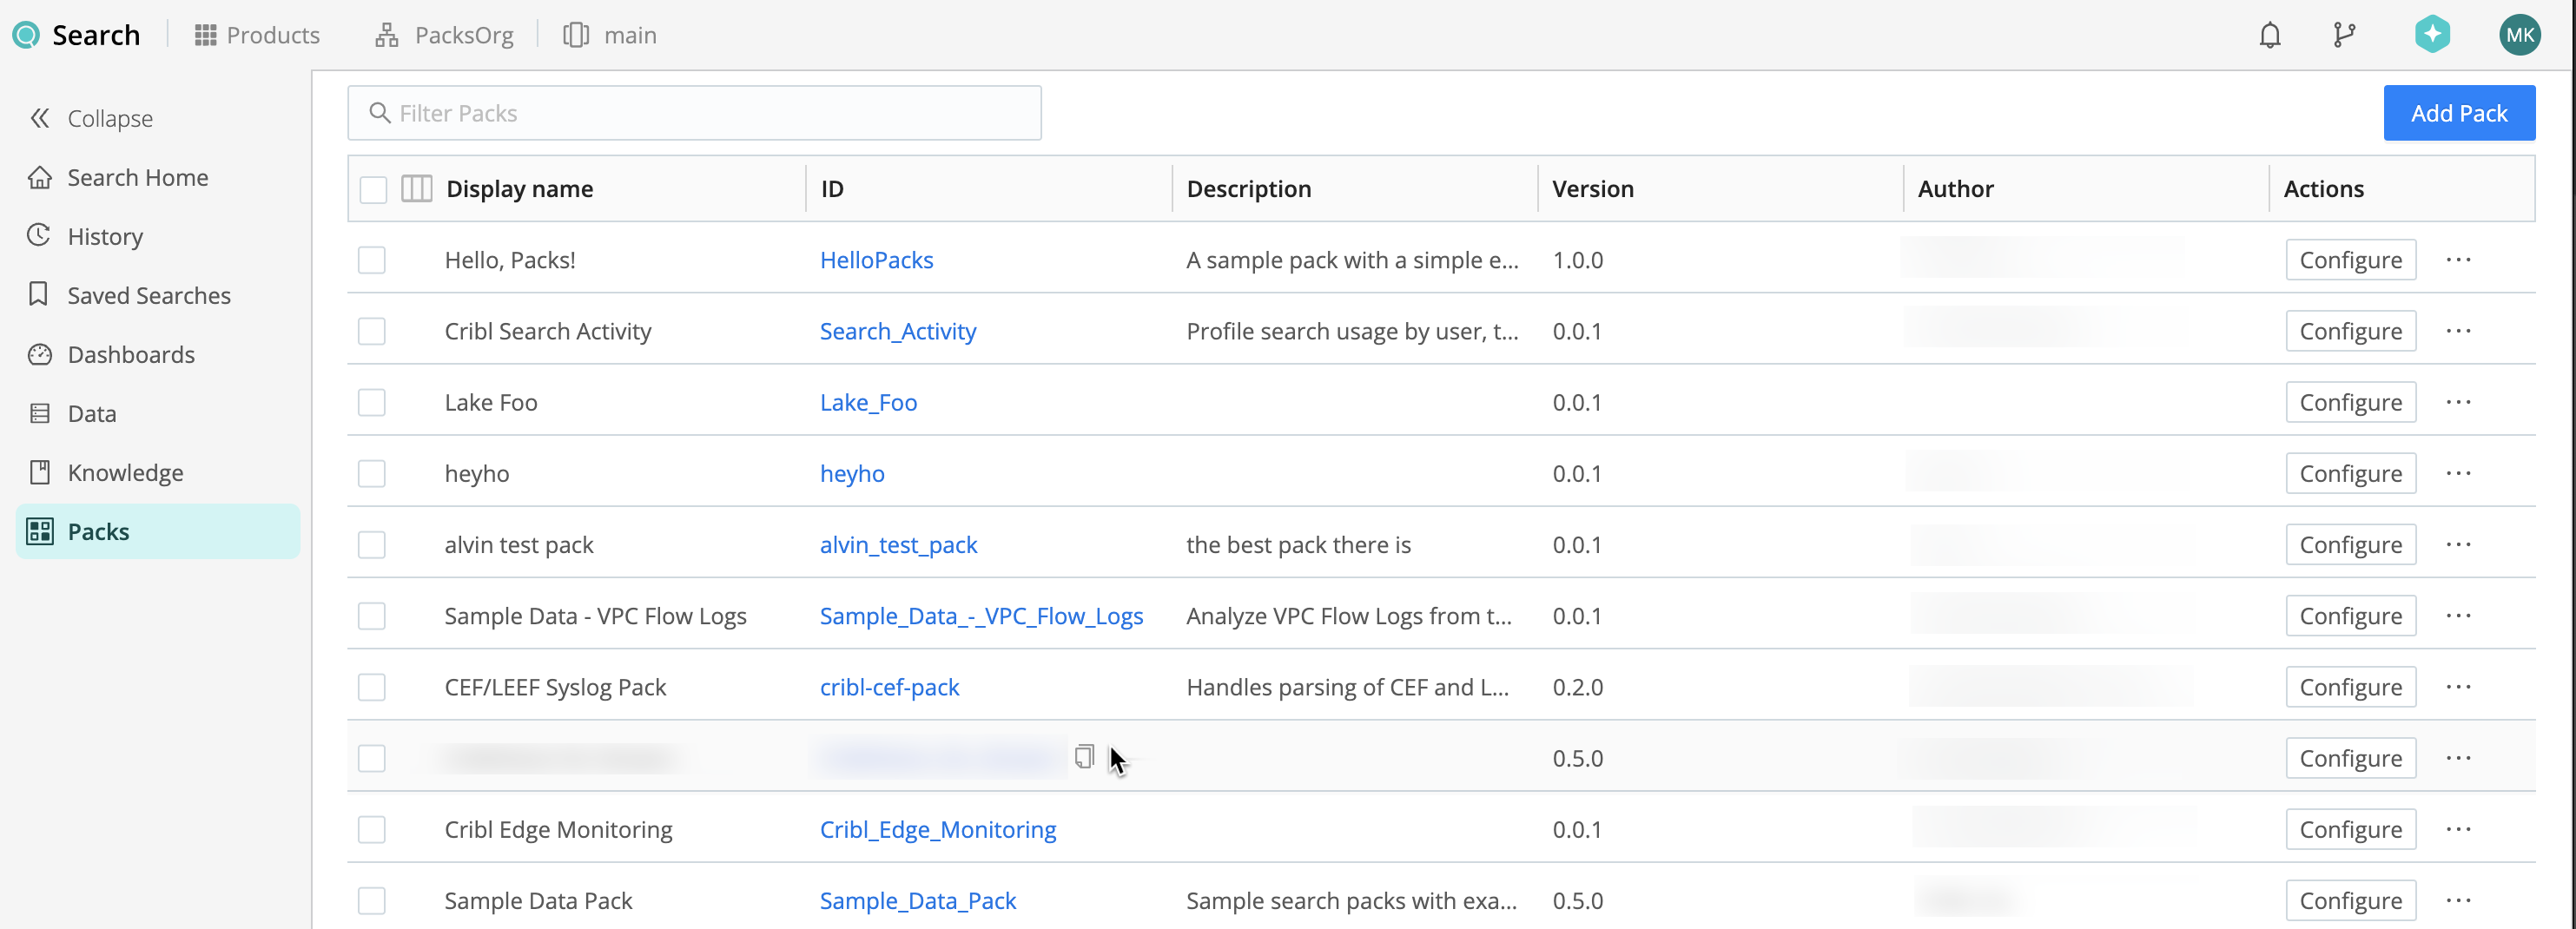Open the notifications bell icon
This screenshot has width=2576, height=929.
tap(2269, 35)
